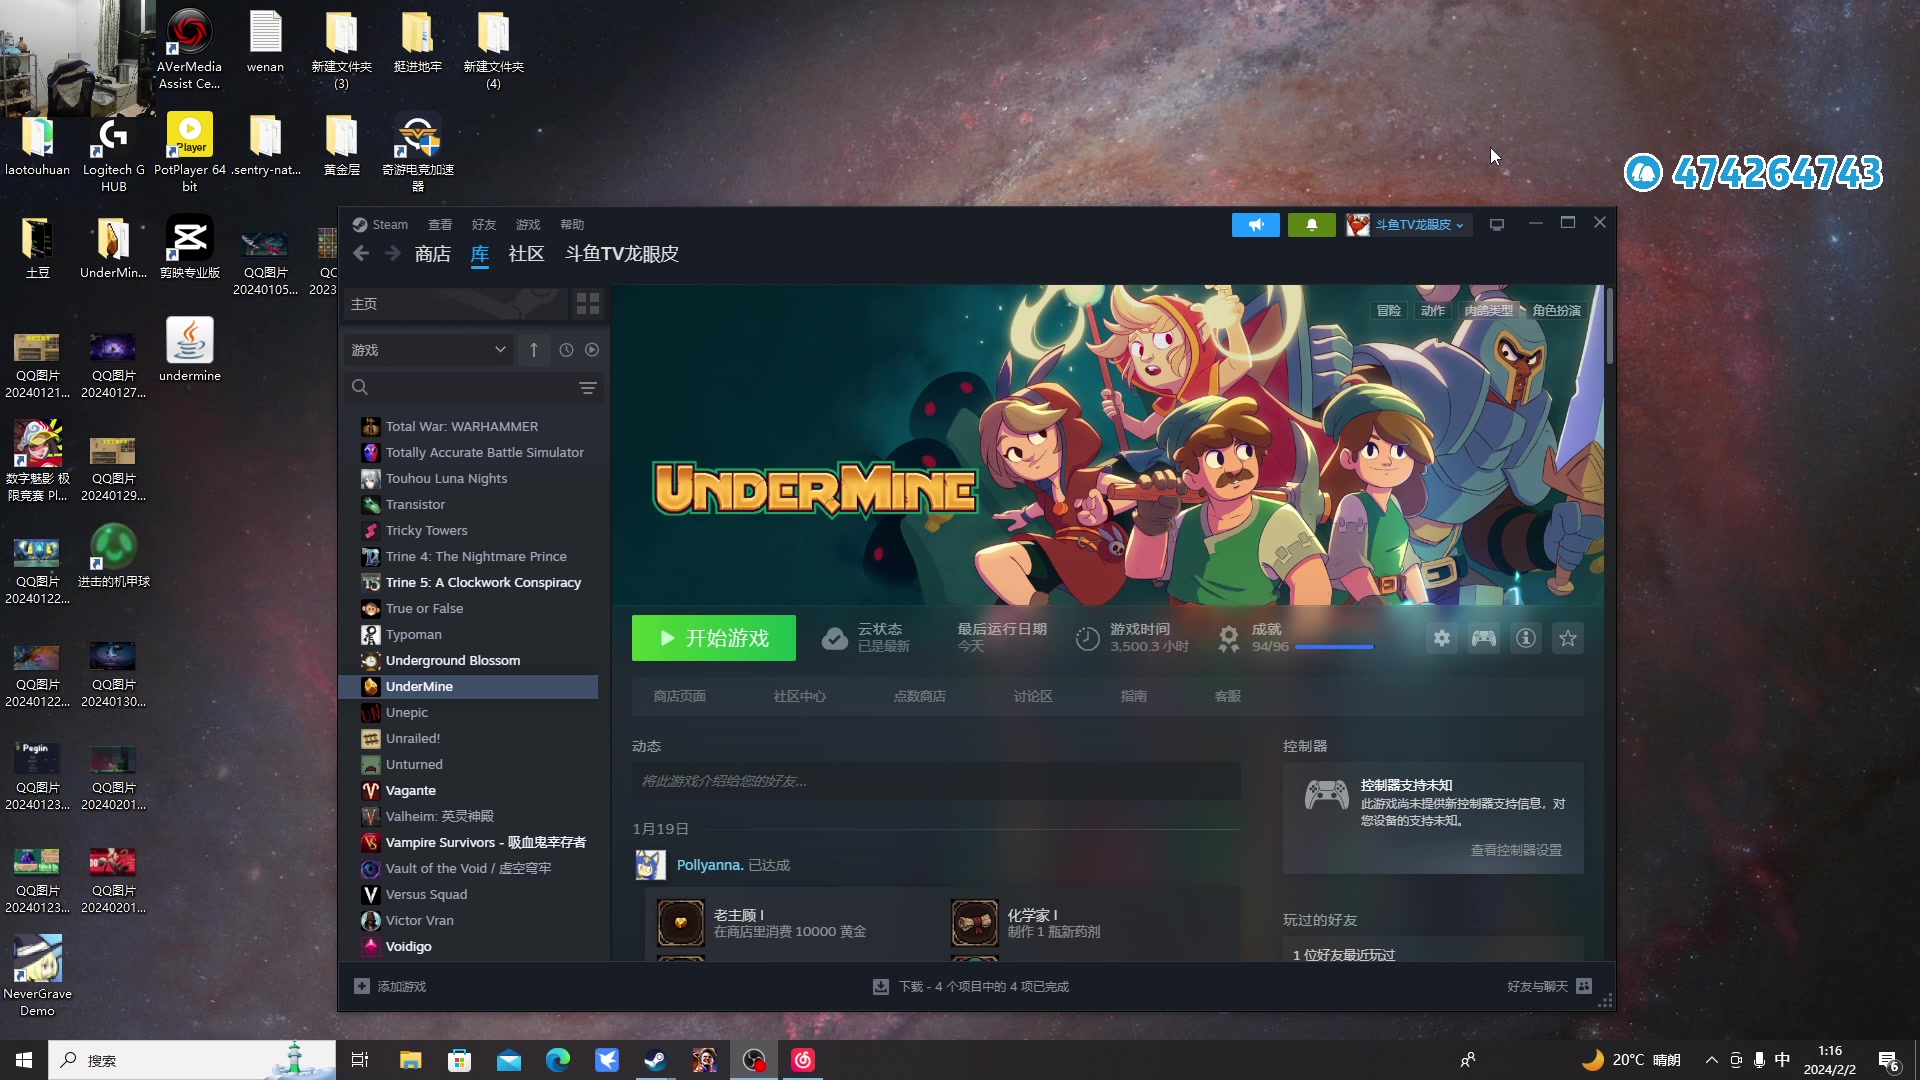The image size is (1920, 1080).
Task: Open advanced filter options icon
Action: [x=588, y=388]
